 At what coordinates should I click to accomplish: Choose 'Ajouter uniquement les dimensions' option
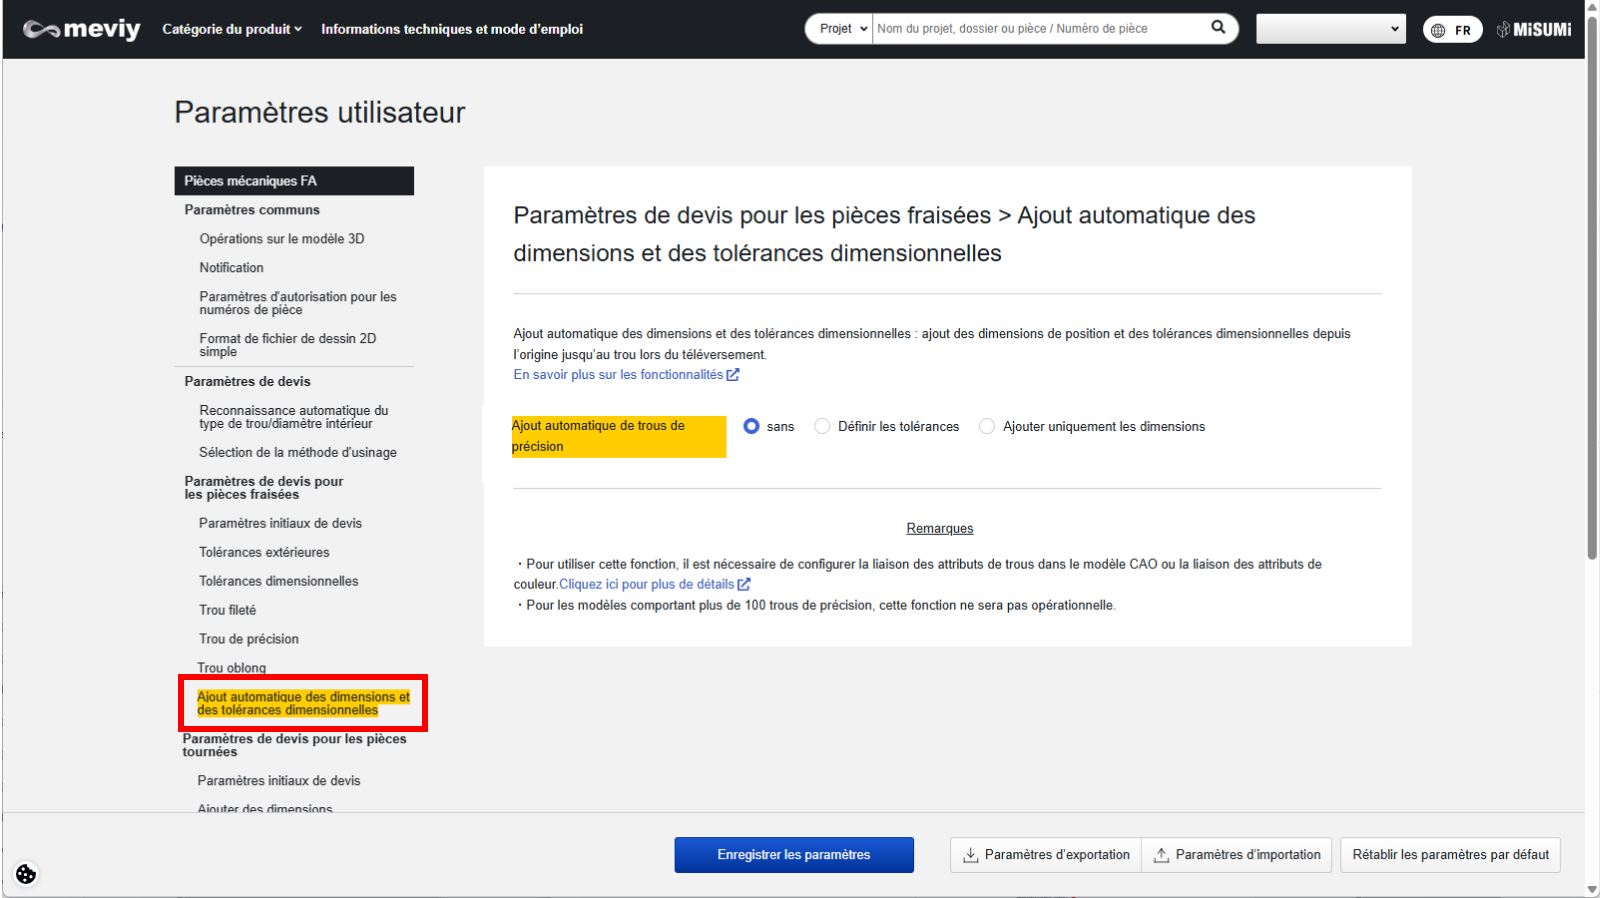tap(987, 426)
